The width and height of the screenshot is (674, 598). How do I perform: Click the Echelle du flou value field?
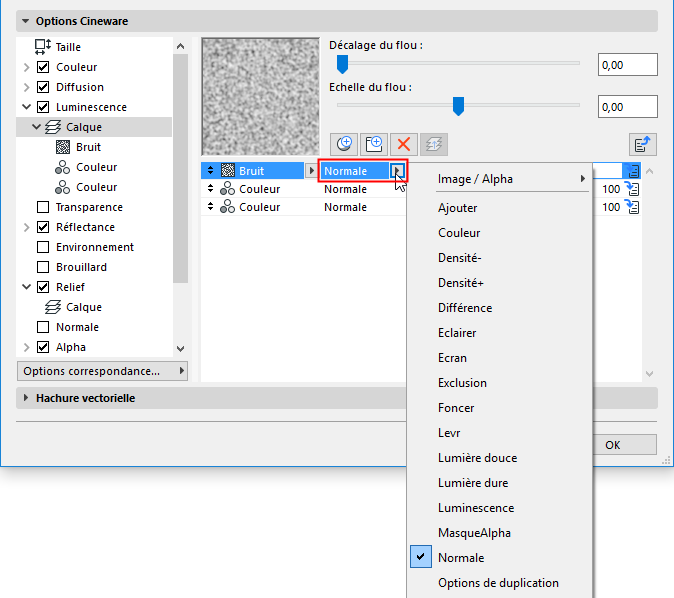point(627,107)
